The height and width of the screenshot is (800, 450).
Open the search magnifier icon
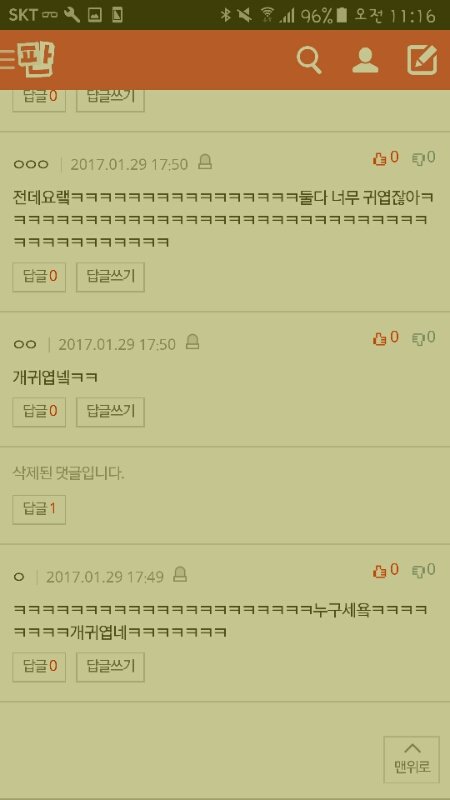309,61
